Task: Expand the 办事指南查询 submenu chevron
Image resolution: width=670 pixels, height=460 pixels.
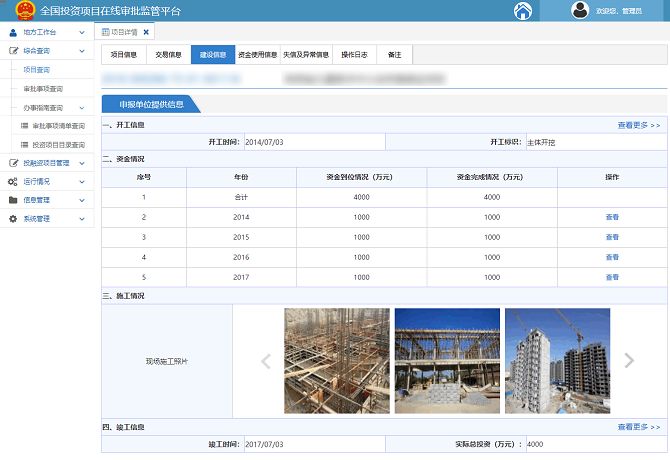Action: click(x=81, y=106)
